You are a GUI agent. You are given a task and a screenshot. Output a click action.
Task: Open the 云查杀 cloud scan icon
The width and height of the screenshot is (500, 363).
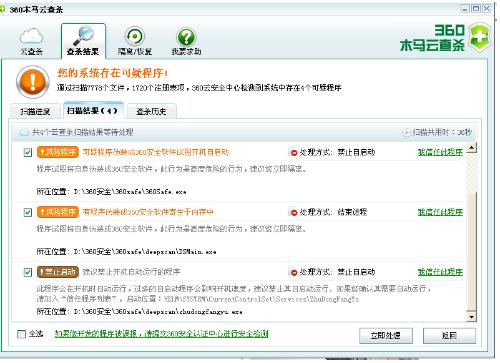pos(31,42)
